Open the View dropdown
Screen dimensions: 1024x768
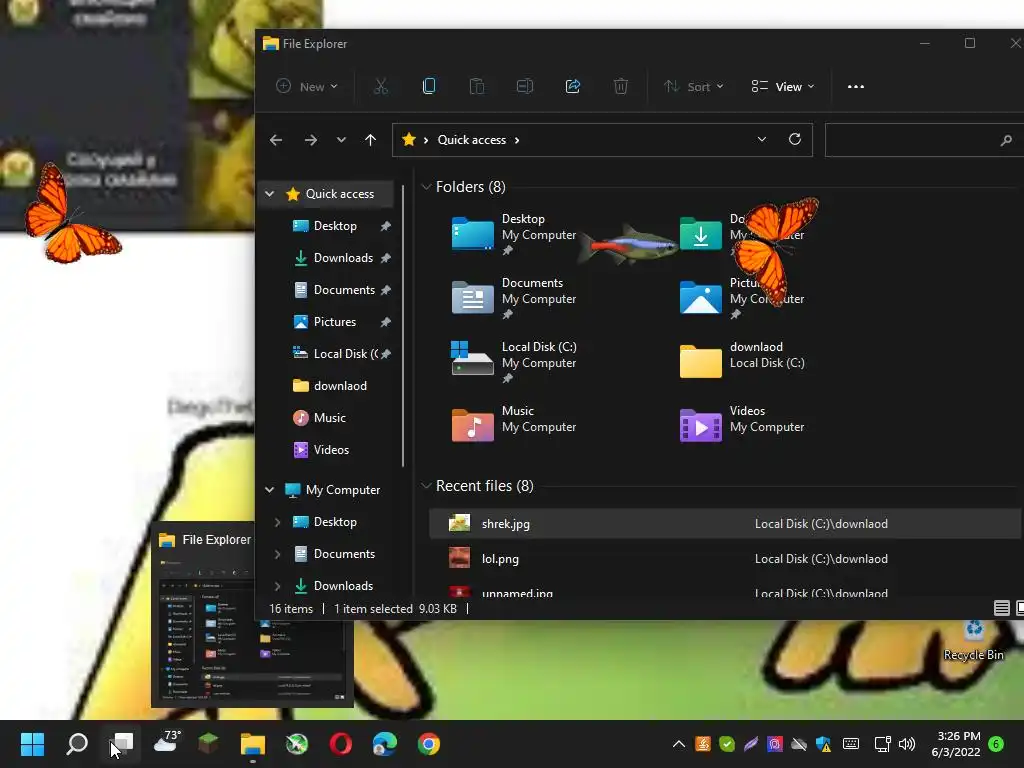pyautogui.click(x=783, y=86)
